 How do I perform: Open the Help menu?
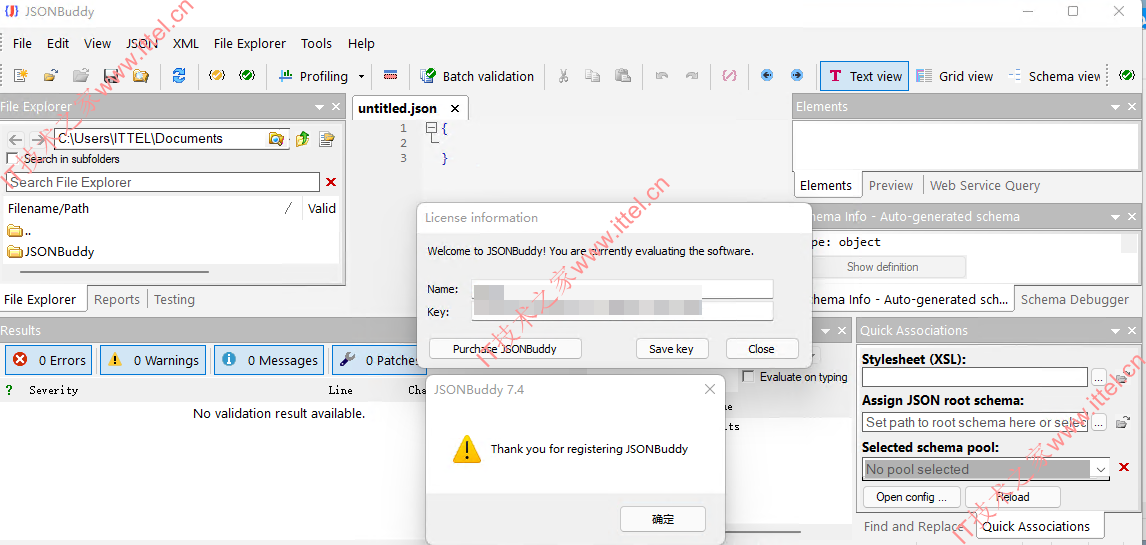[x=361, y=43]
